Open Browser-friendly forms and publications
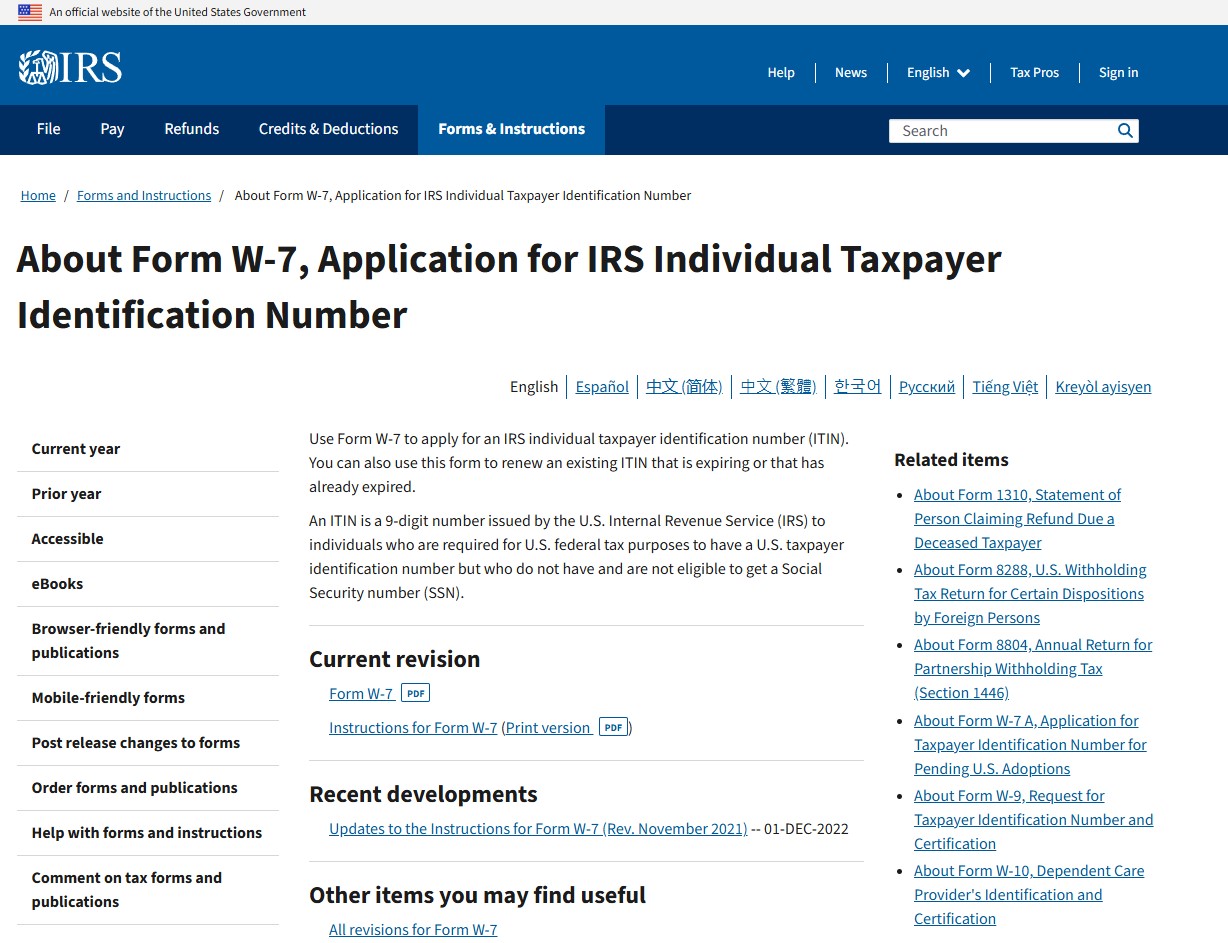Image resolution: width=1228 pixels, height=943 pixels. pos(148,641)
